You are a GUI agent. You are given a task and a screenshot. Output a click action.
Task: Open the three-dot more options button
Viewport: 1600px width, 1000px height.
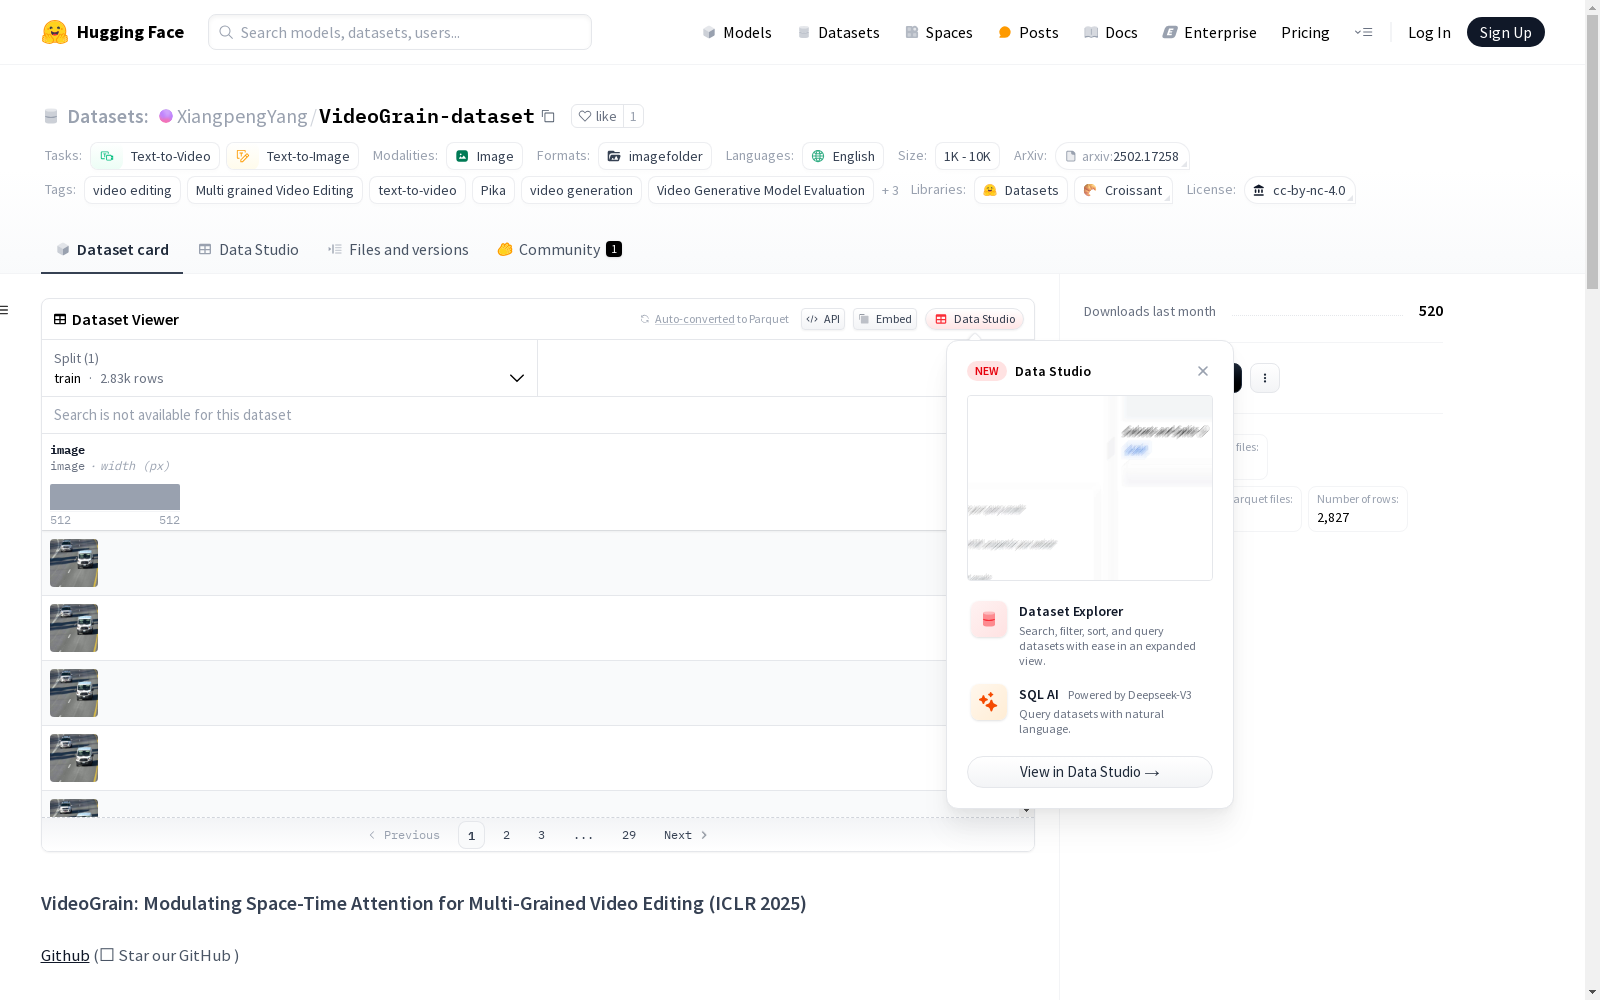[1265, 378]
